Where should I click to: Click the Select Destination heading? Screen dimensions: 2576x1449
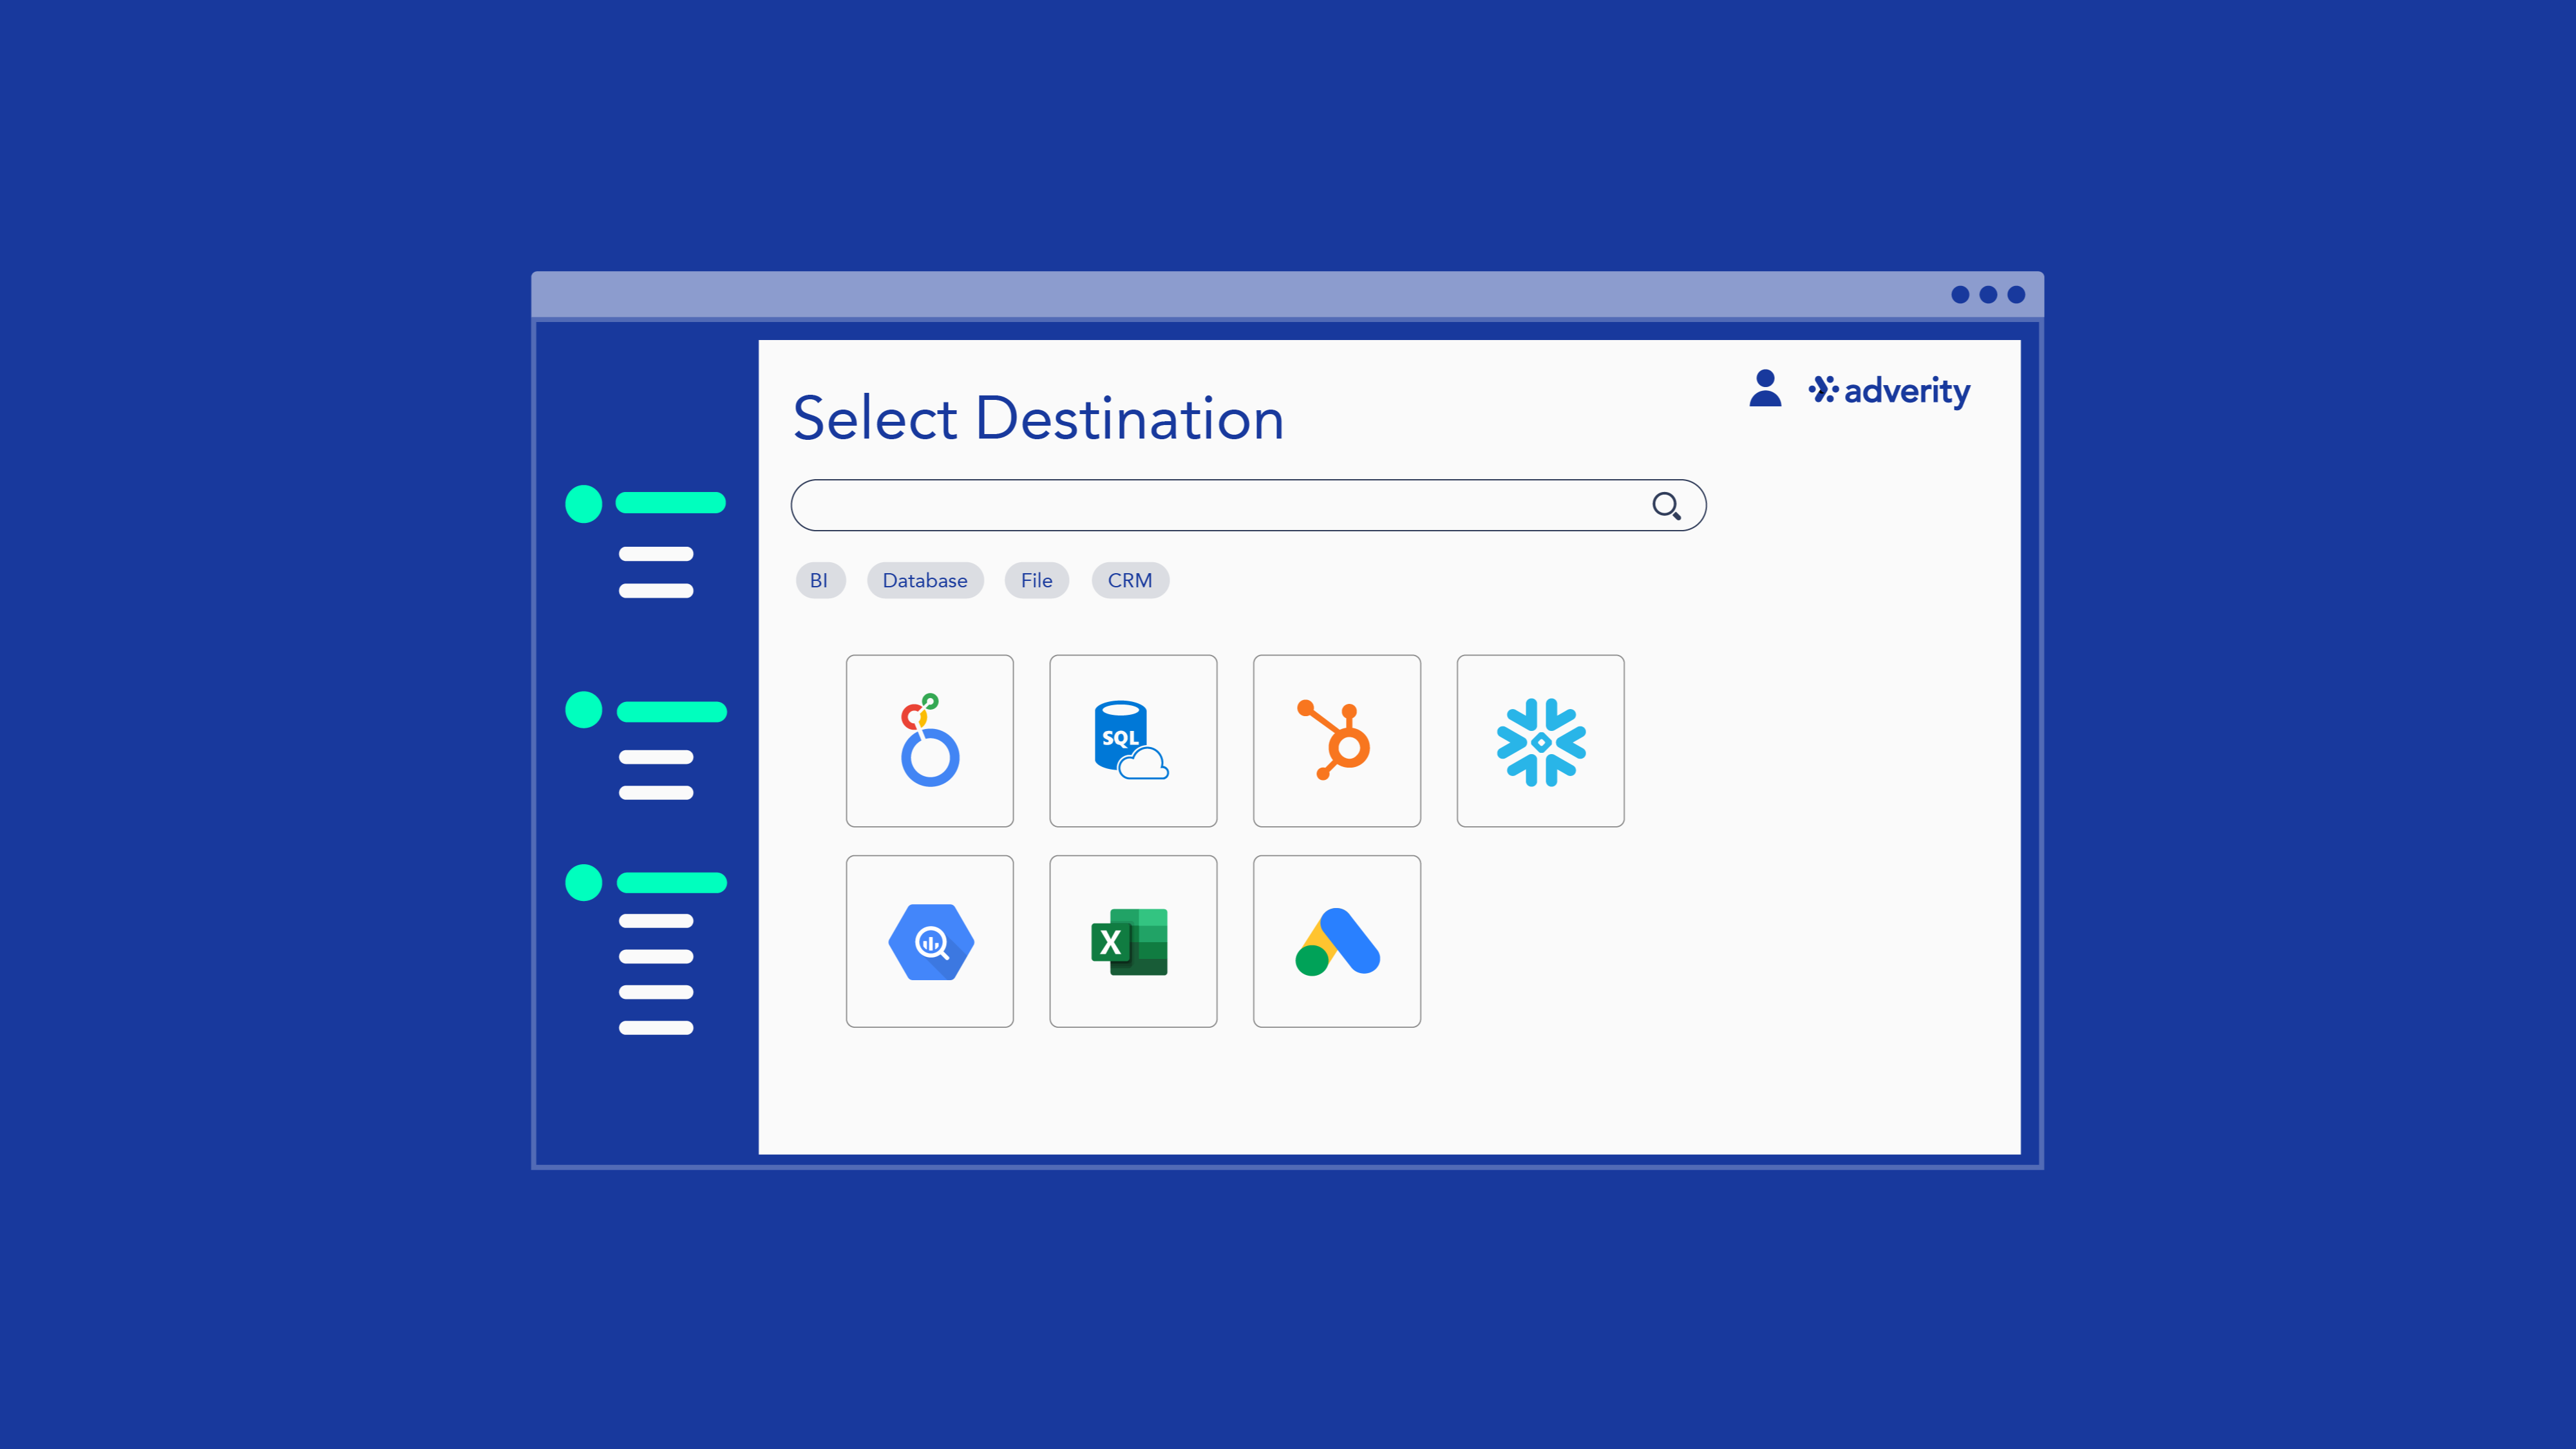(1039, 418)
